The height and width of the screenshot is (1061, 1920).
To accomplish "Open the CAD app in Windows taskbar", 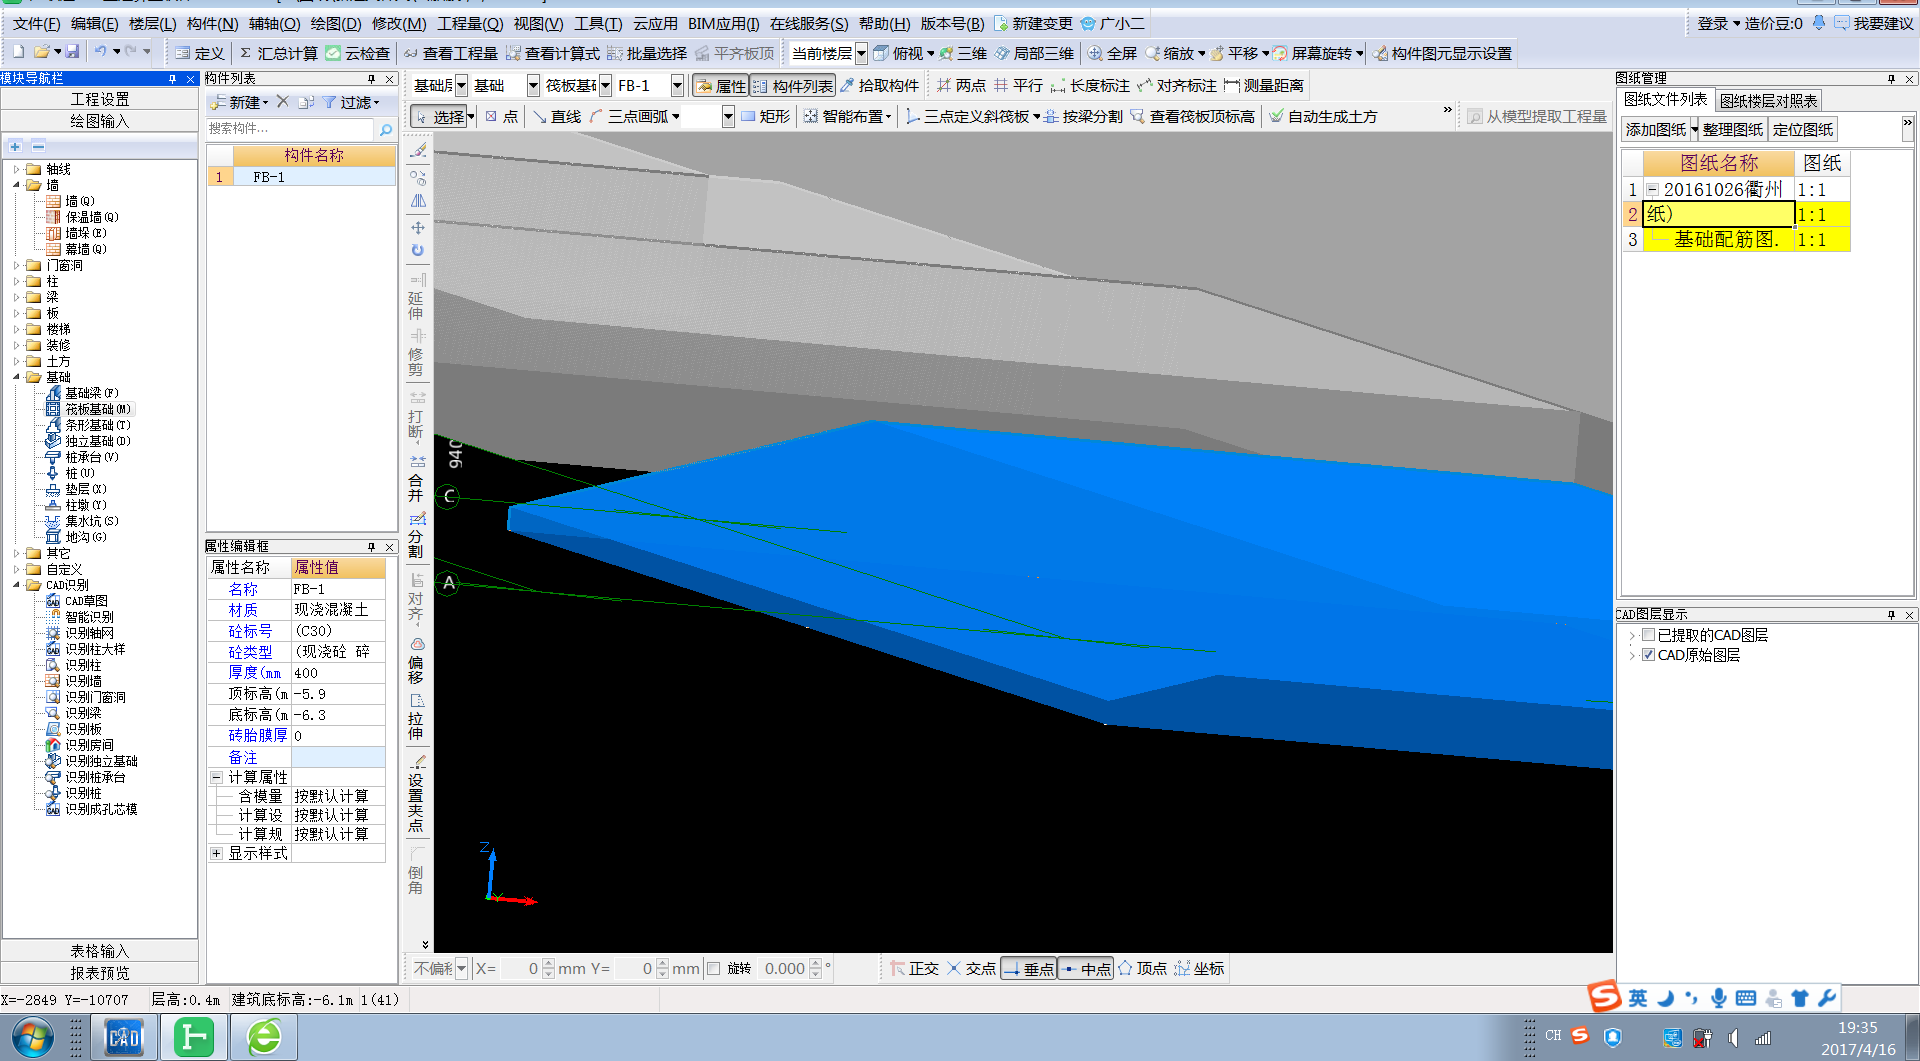I will click(124, 1037).
